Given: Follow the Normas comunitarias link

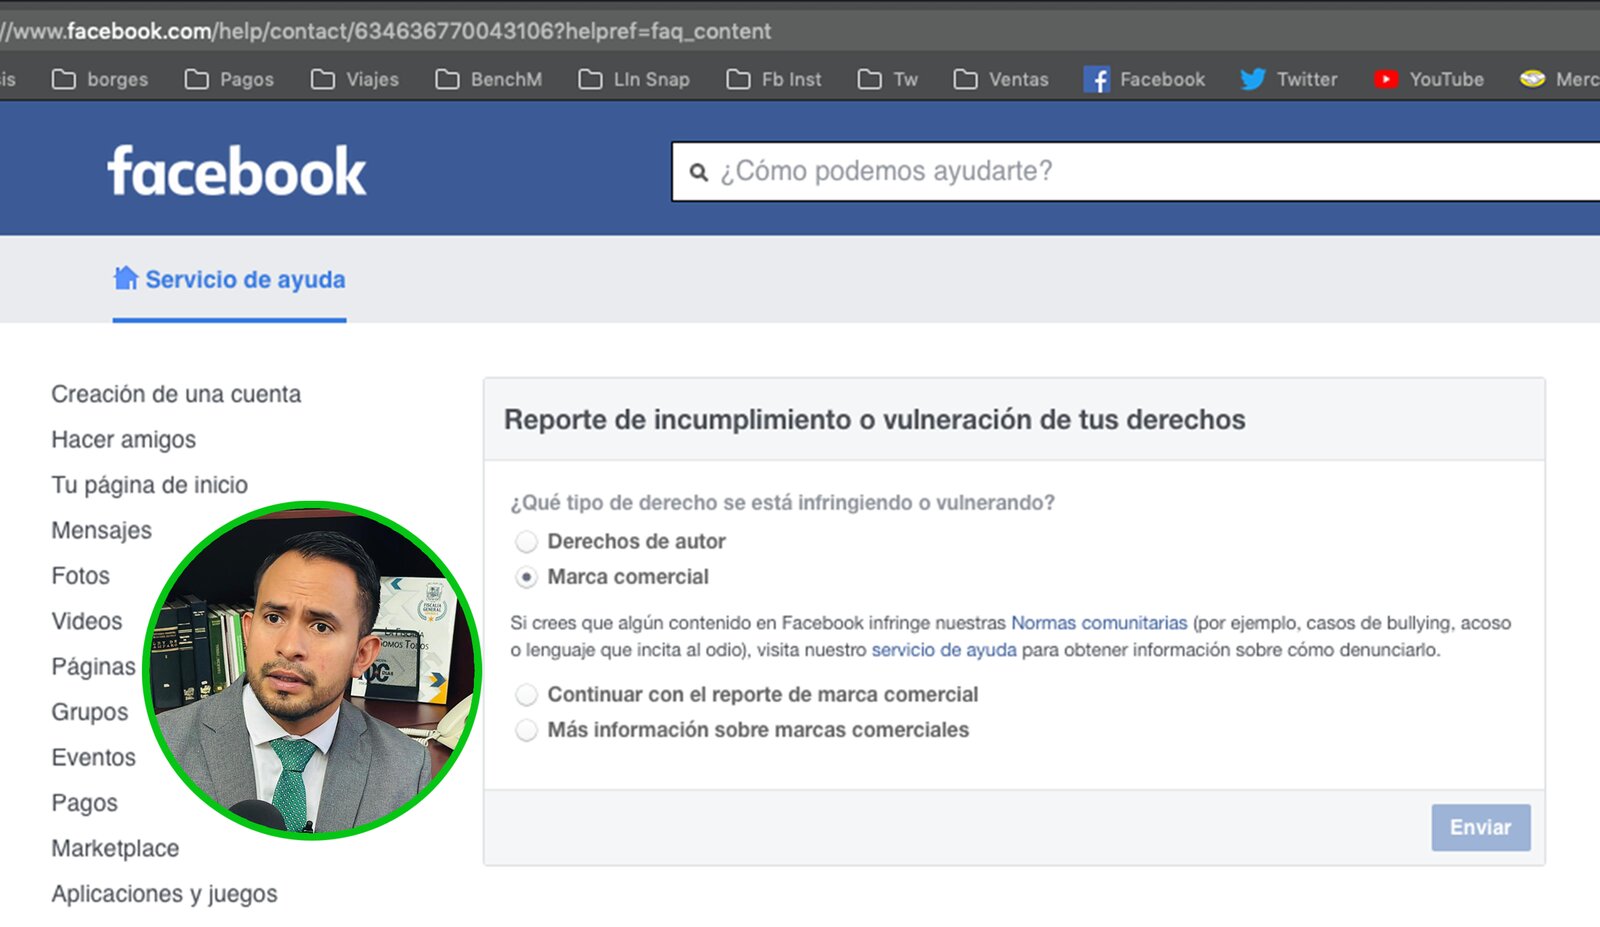Looking at the screenshot, I should coord(1099,623).
